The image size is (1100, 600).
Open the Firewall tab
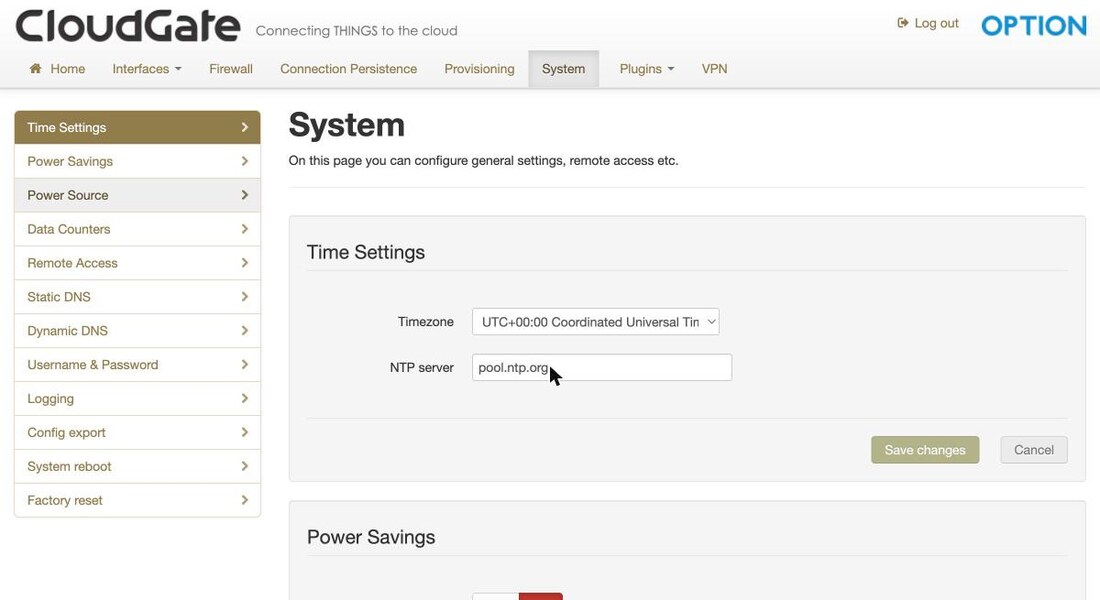231,69
